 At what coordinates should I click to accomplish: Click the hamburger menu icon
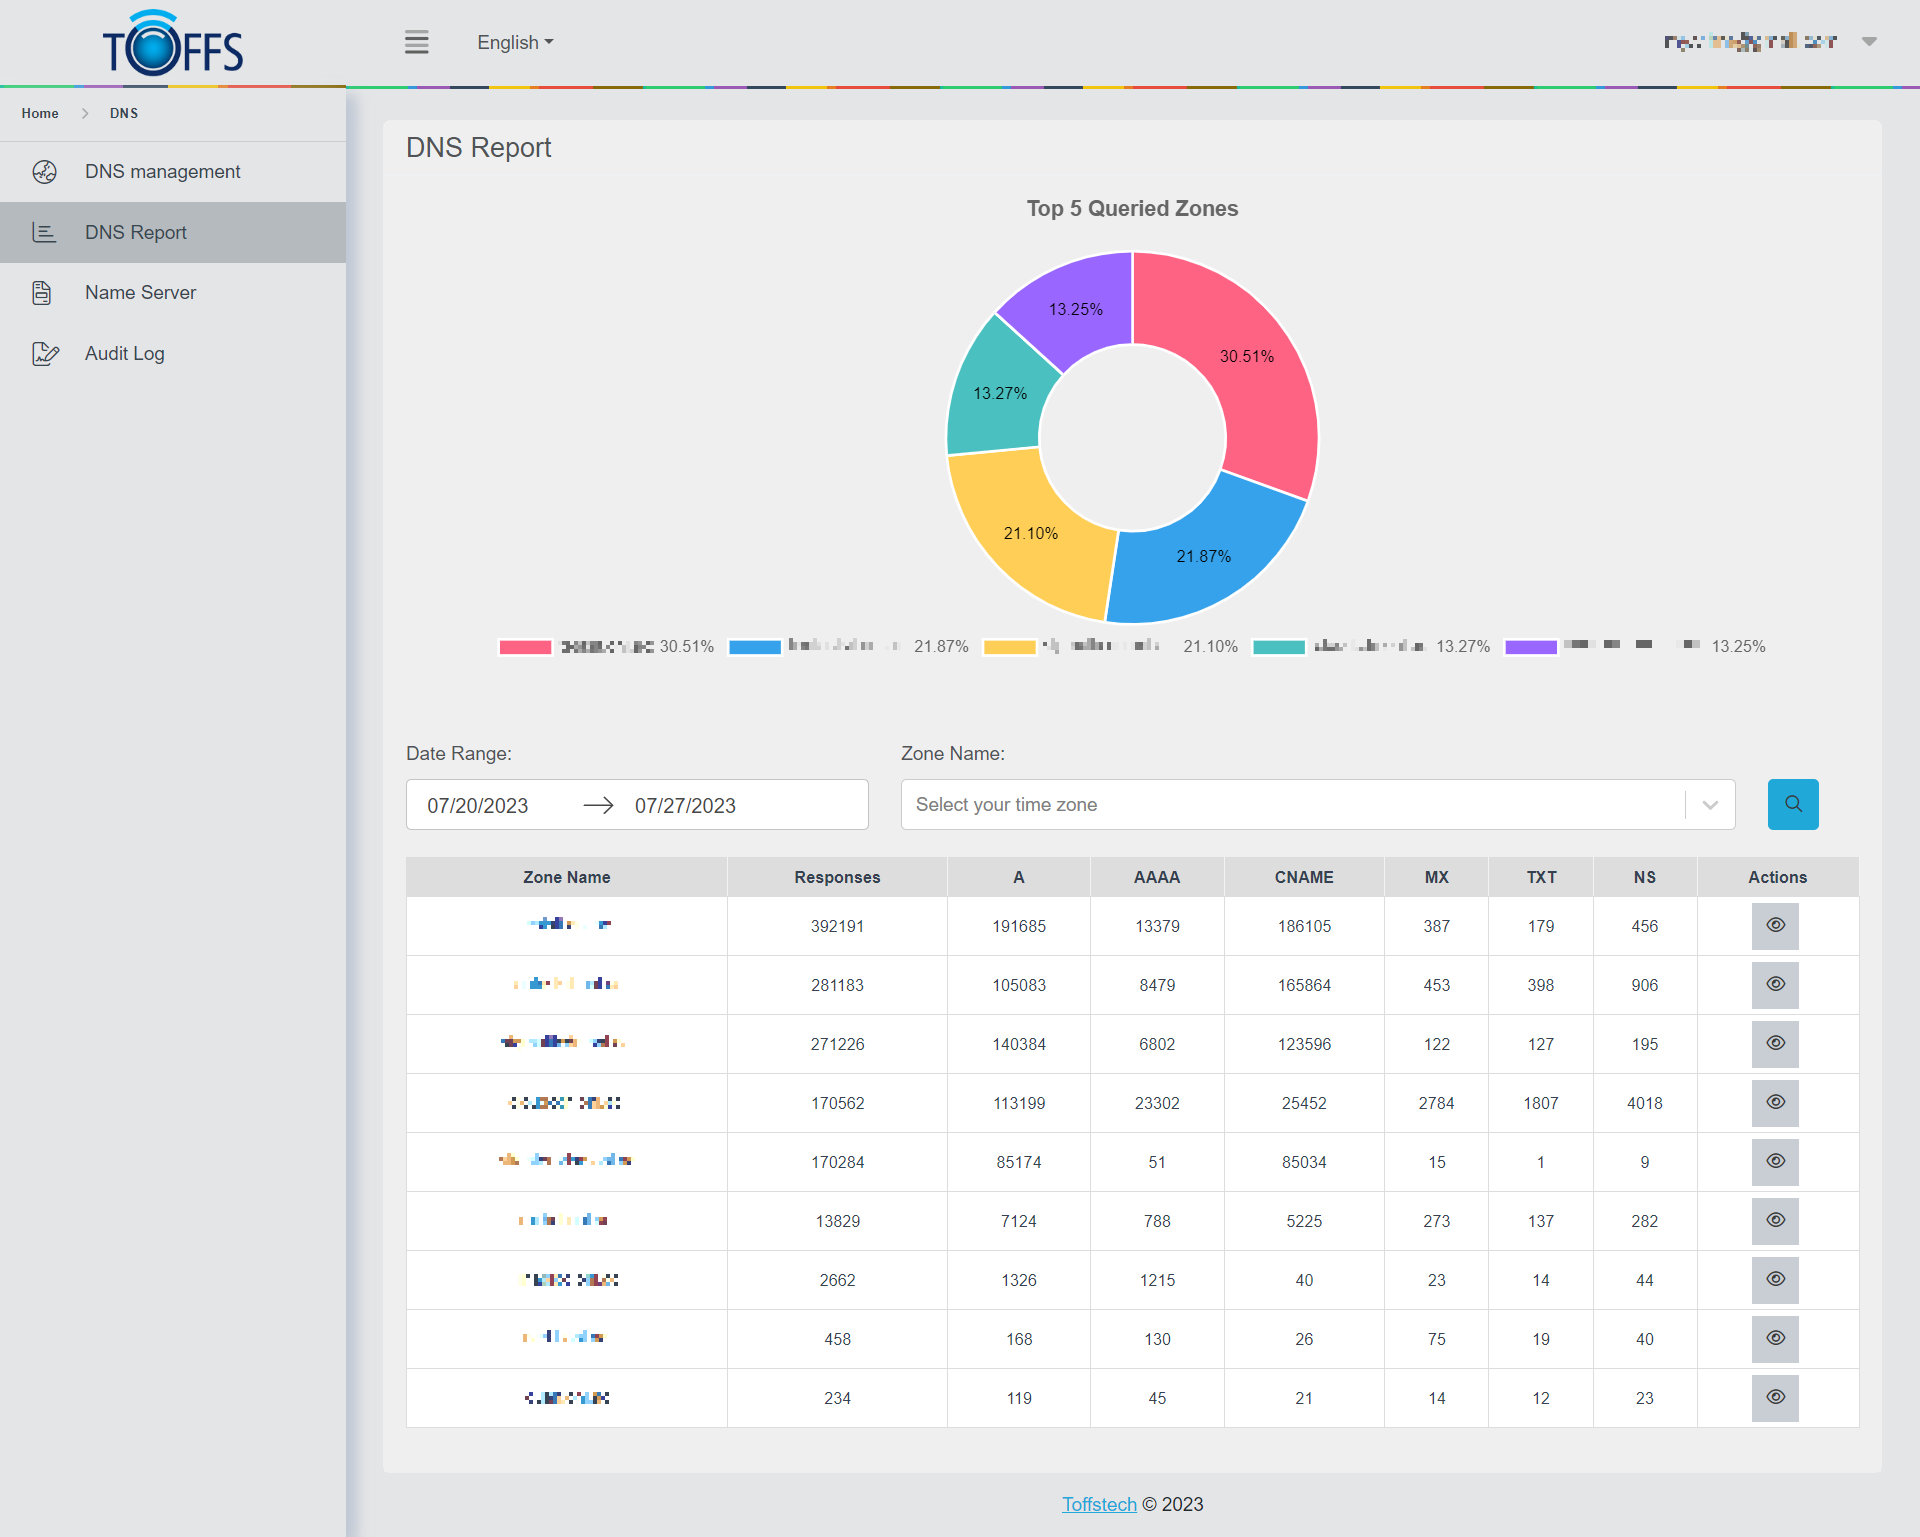tap(416, 42)
